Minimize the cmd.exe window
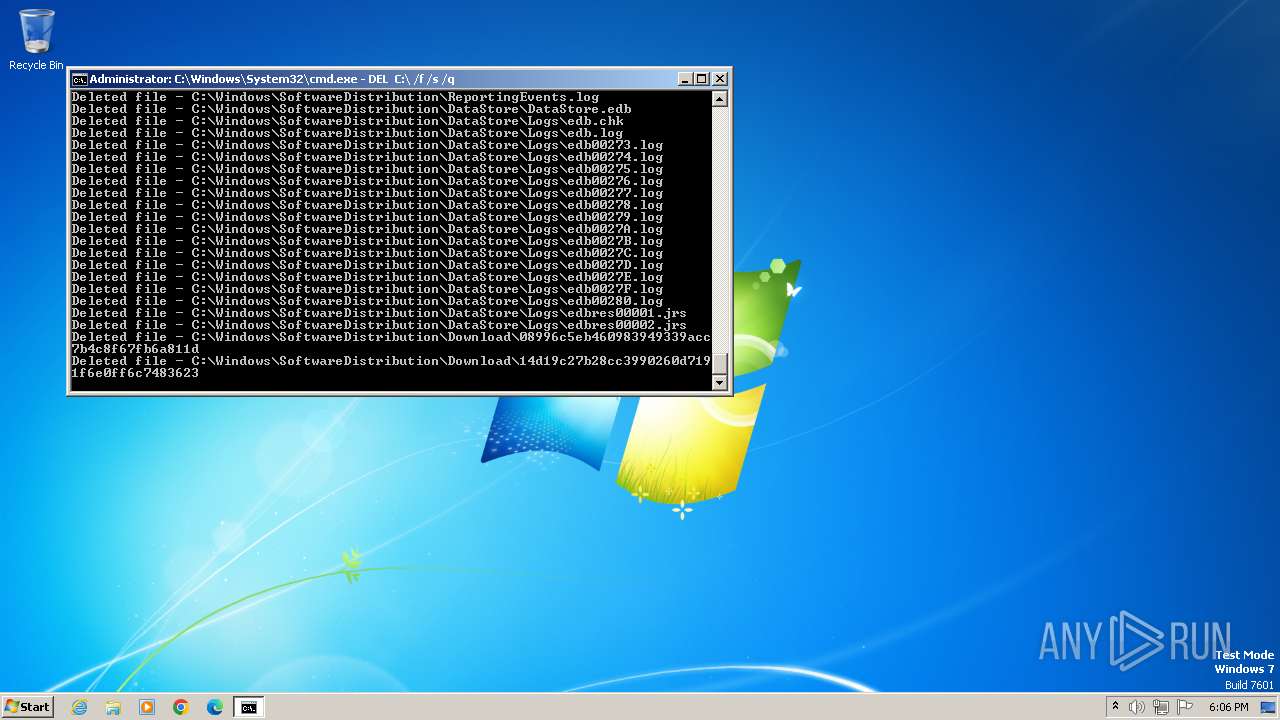Viewport: 1280px width, 720px height. [x=685, y=79]
